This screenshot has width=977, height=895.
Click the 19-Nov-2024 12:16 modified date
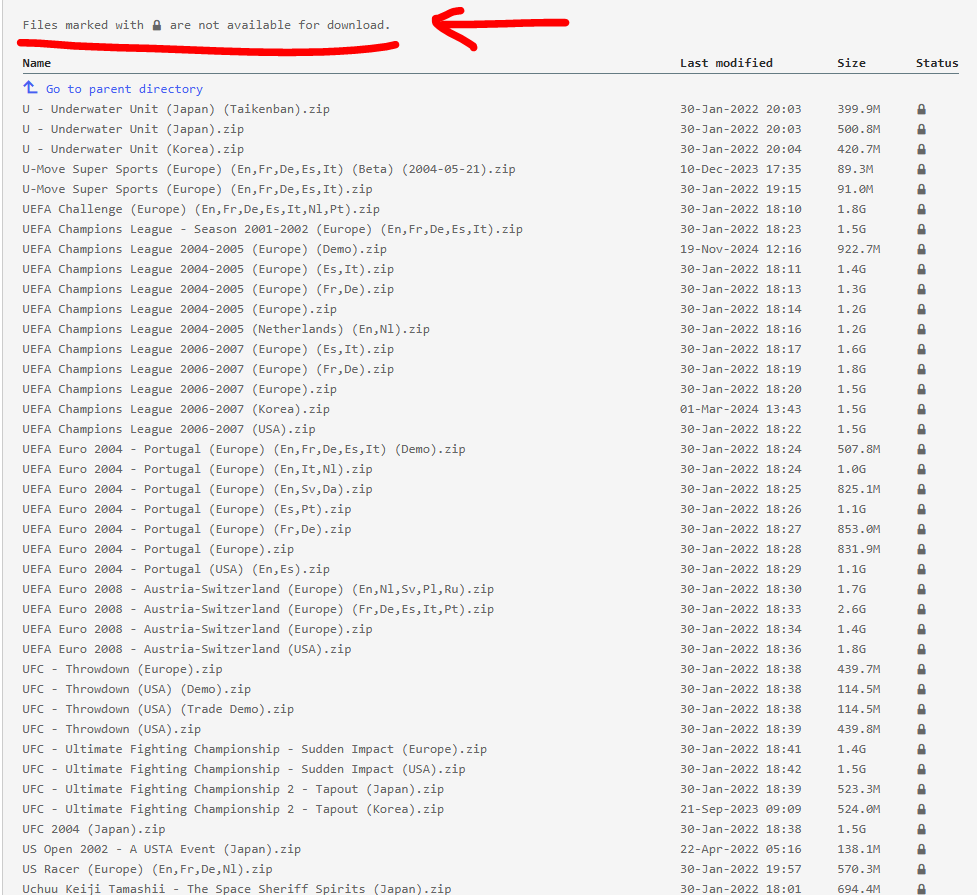pyautogui.click(x=740, y=249)
